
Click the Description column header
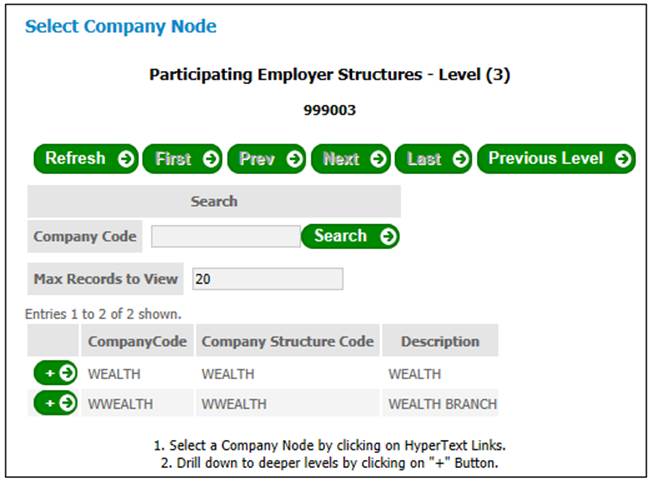click(440, 342)
